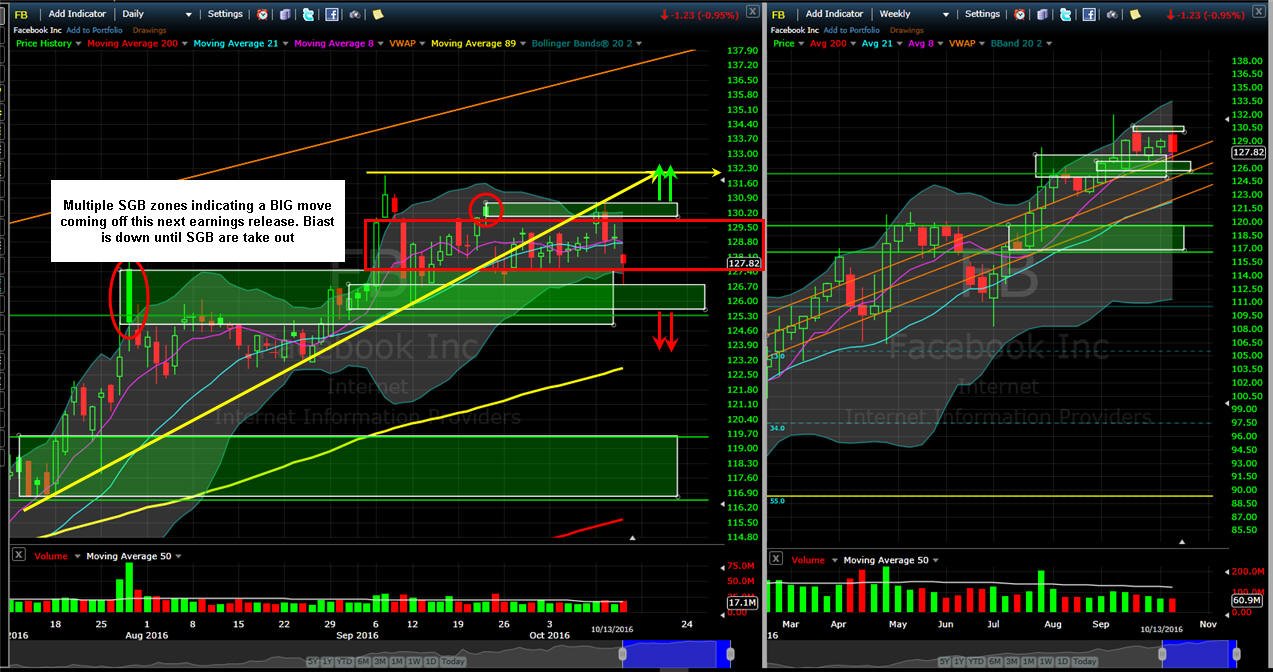
Task: Close the Weekly Volume panel using its X box
Action: pos(775,559)
